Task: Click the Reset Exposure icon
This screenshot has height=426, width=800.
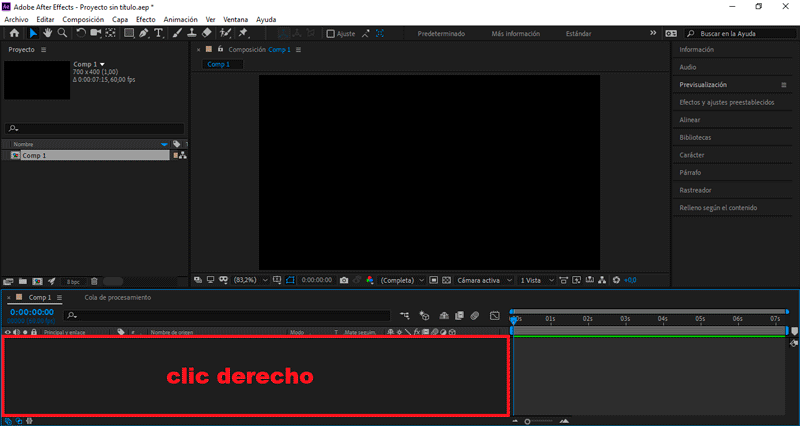Action: click(616, 280)
